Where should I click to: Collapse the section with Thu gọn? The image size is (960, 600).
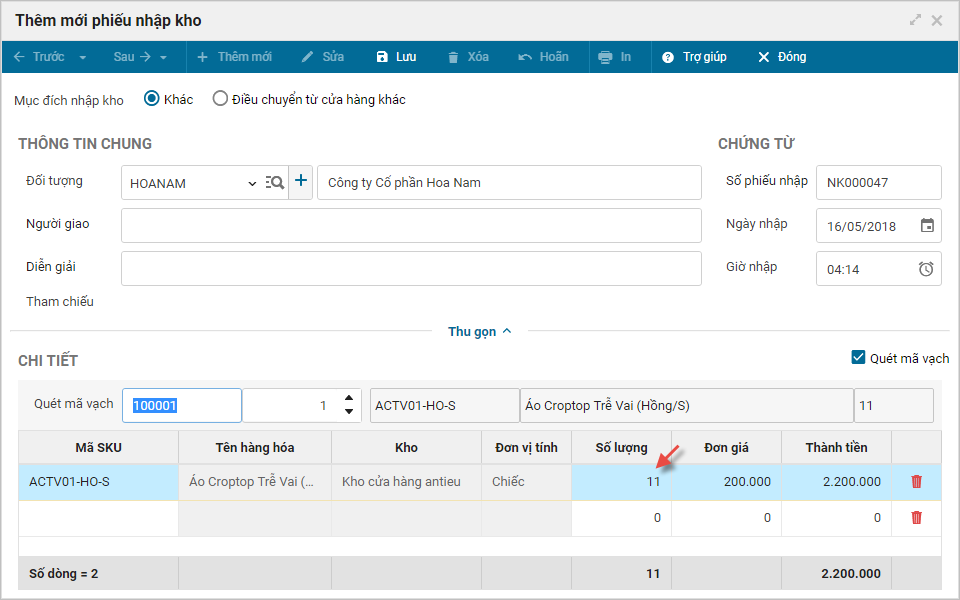pyautogui.click(x=479, y=331)
